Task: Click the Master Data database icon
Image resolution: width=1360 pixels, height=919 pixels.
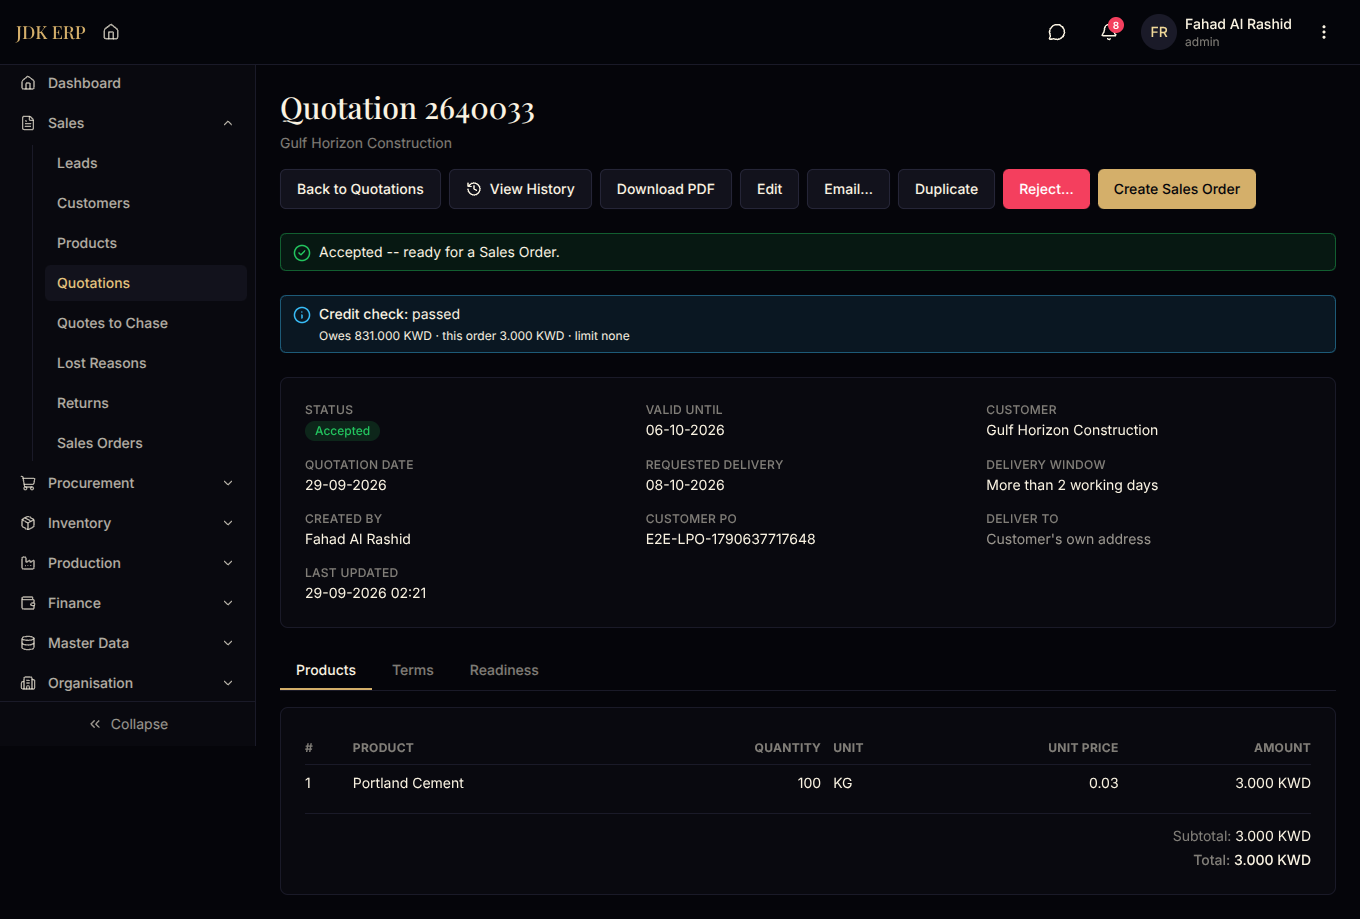Action: (28, 643)
